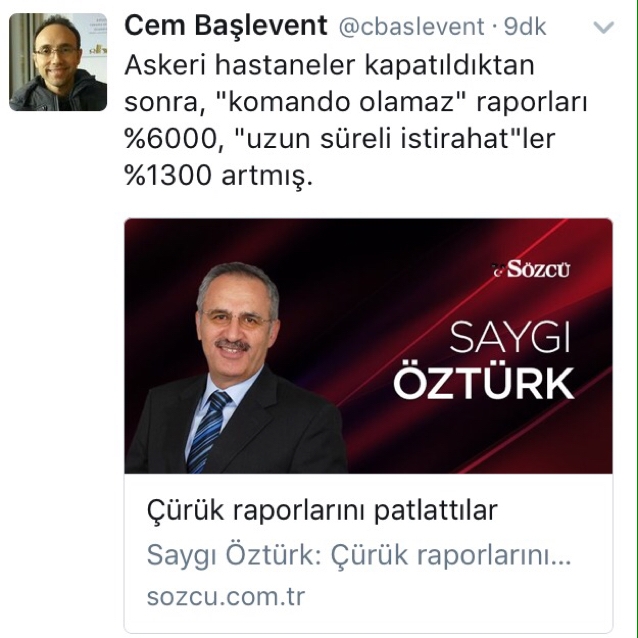Click the Cem Başlevent display name
638x638 pixels.
click(226, 26)
